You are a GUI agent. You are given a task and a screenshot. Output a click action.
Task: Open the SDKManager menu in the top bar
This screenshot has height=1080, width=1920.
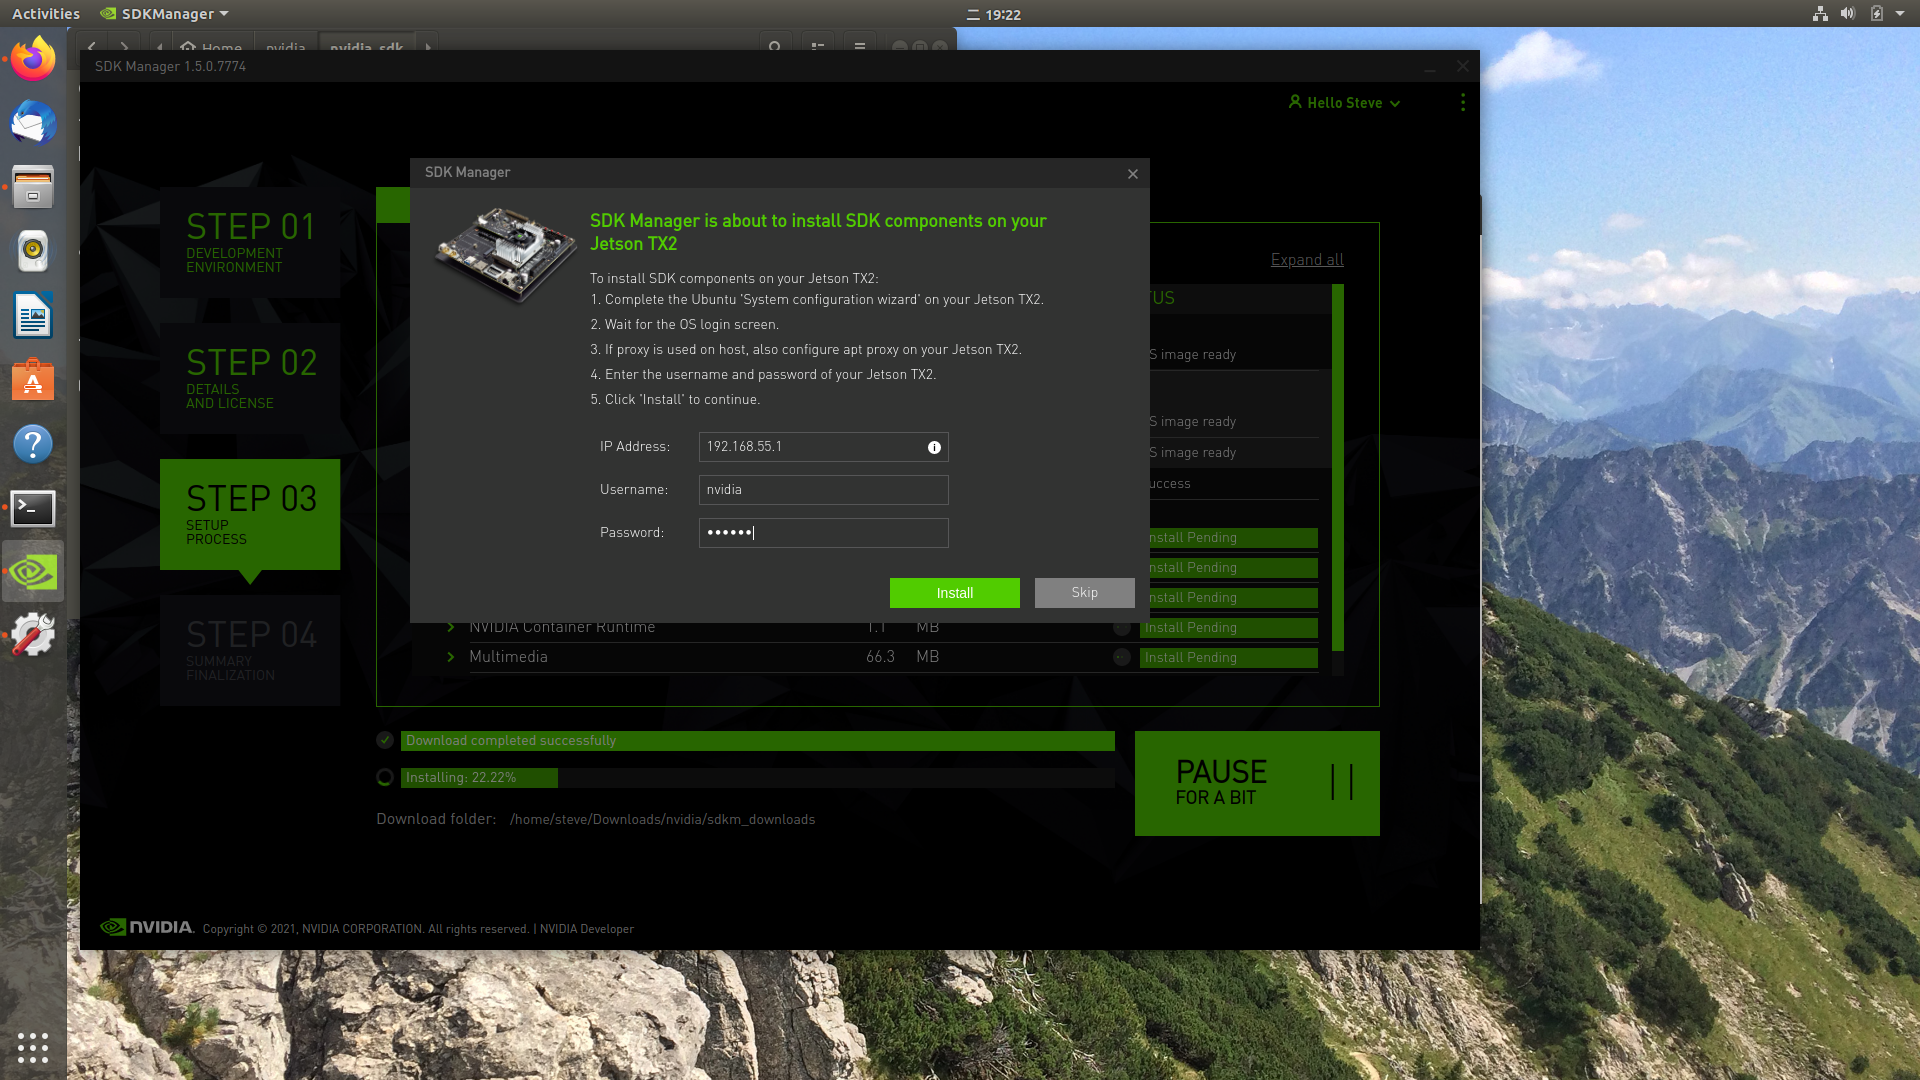click(164, 13)
